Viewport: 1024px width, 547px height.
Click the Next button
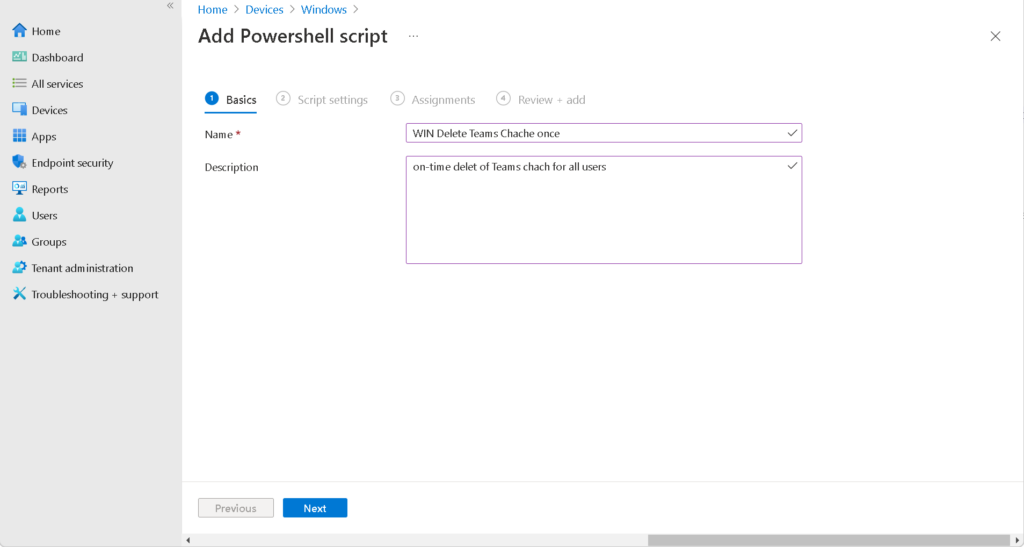coord(315,508)
